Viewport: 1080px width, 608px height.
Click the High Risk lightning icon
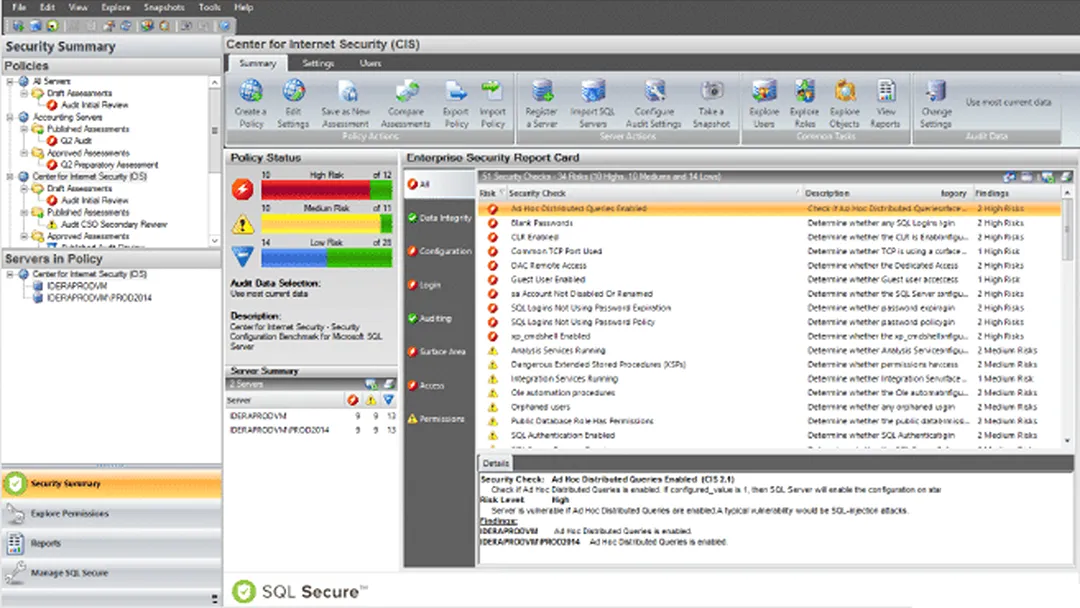click(242, 189)
